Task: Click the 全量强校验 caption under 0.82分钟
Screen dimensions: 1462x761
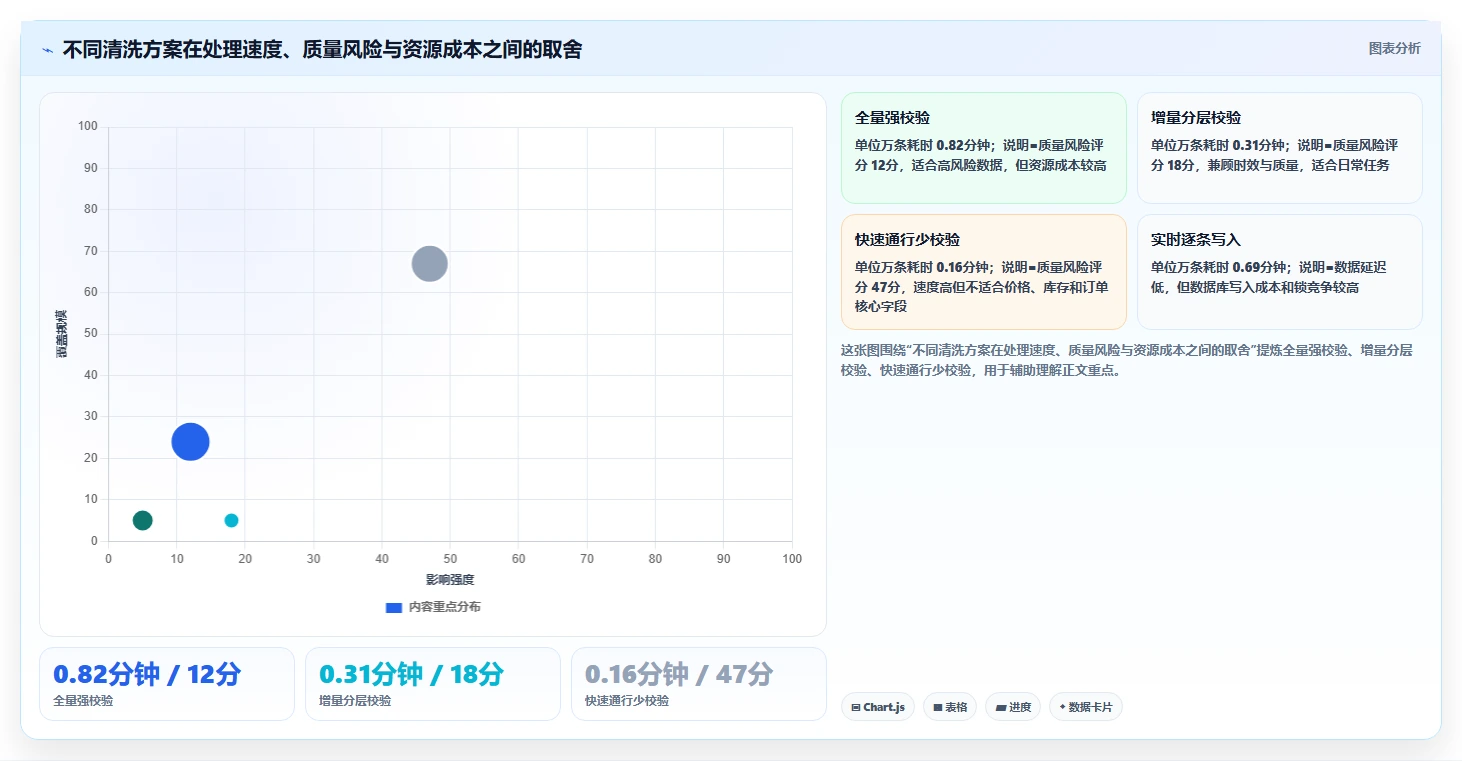Action: pyautogui.click(x=83, y=701)
